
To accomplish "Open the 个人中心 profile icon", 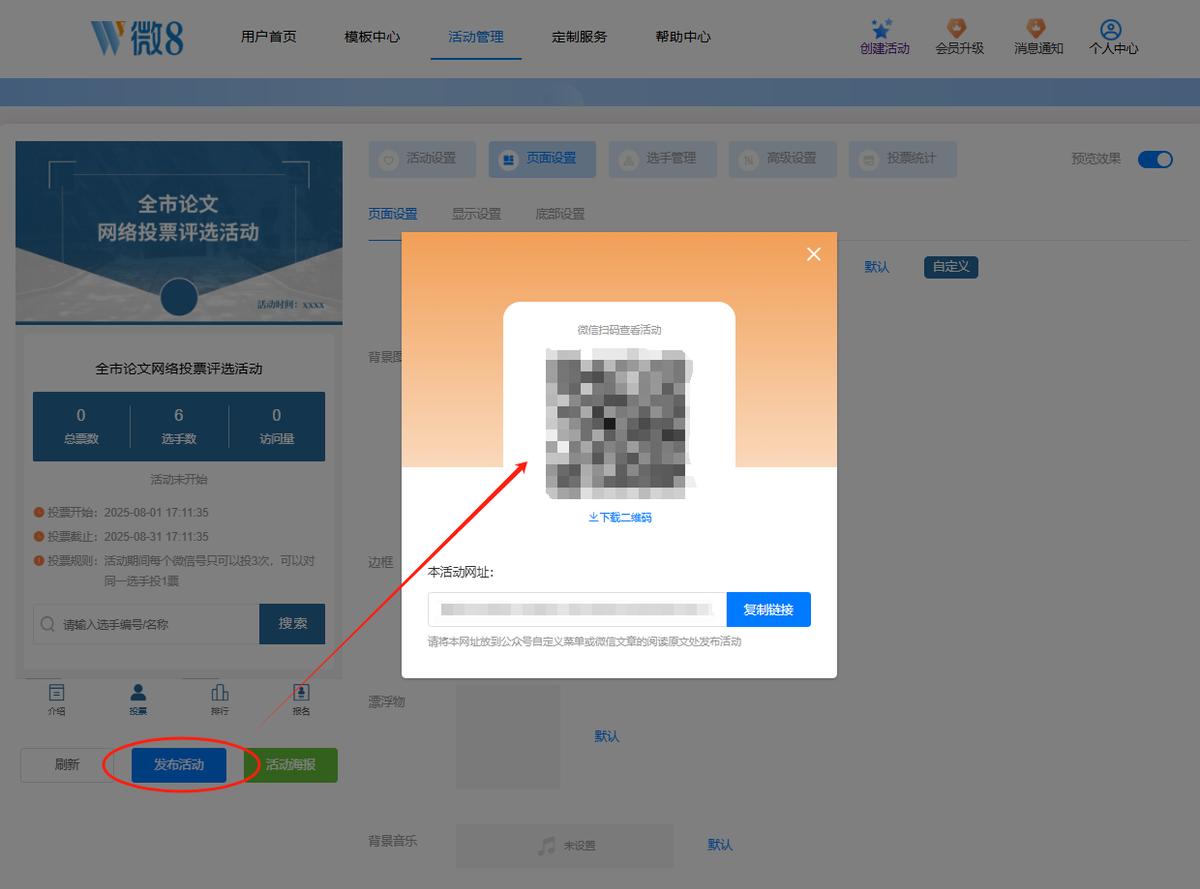I will tap(1111, 29).
